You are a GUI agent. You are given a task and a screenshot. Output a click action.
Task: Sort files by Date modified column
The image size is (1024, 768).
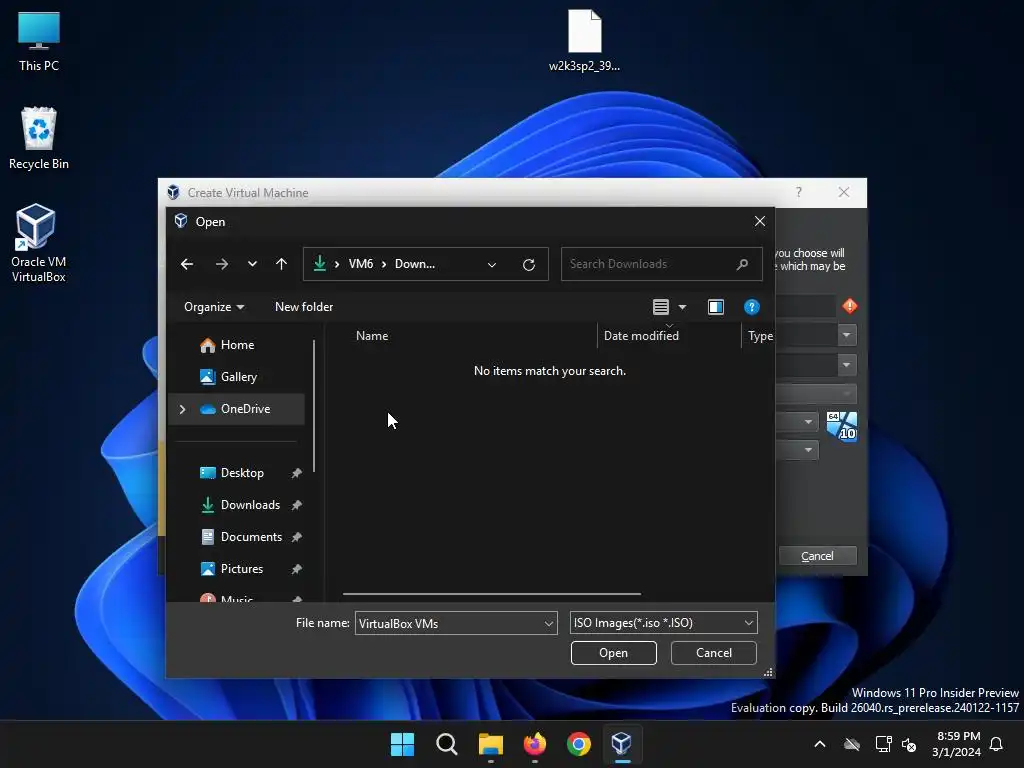669,336
